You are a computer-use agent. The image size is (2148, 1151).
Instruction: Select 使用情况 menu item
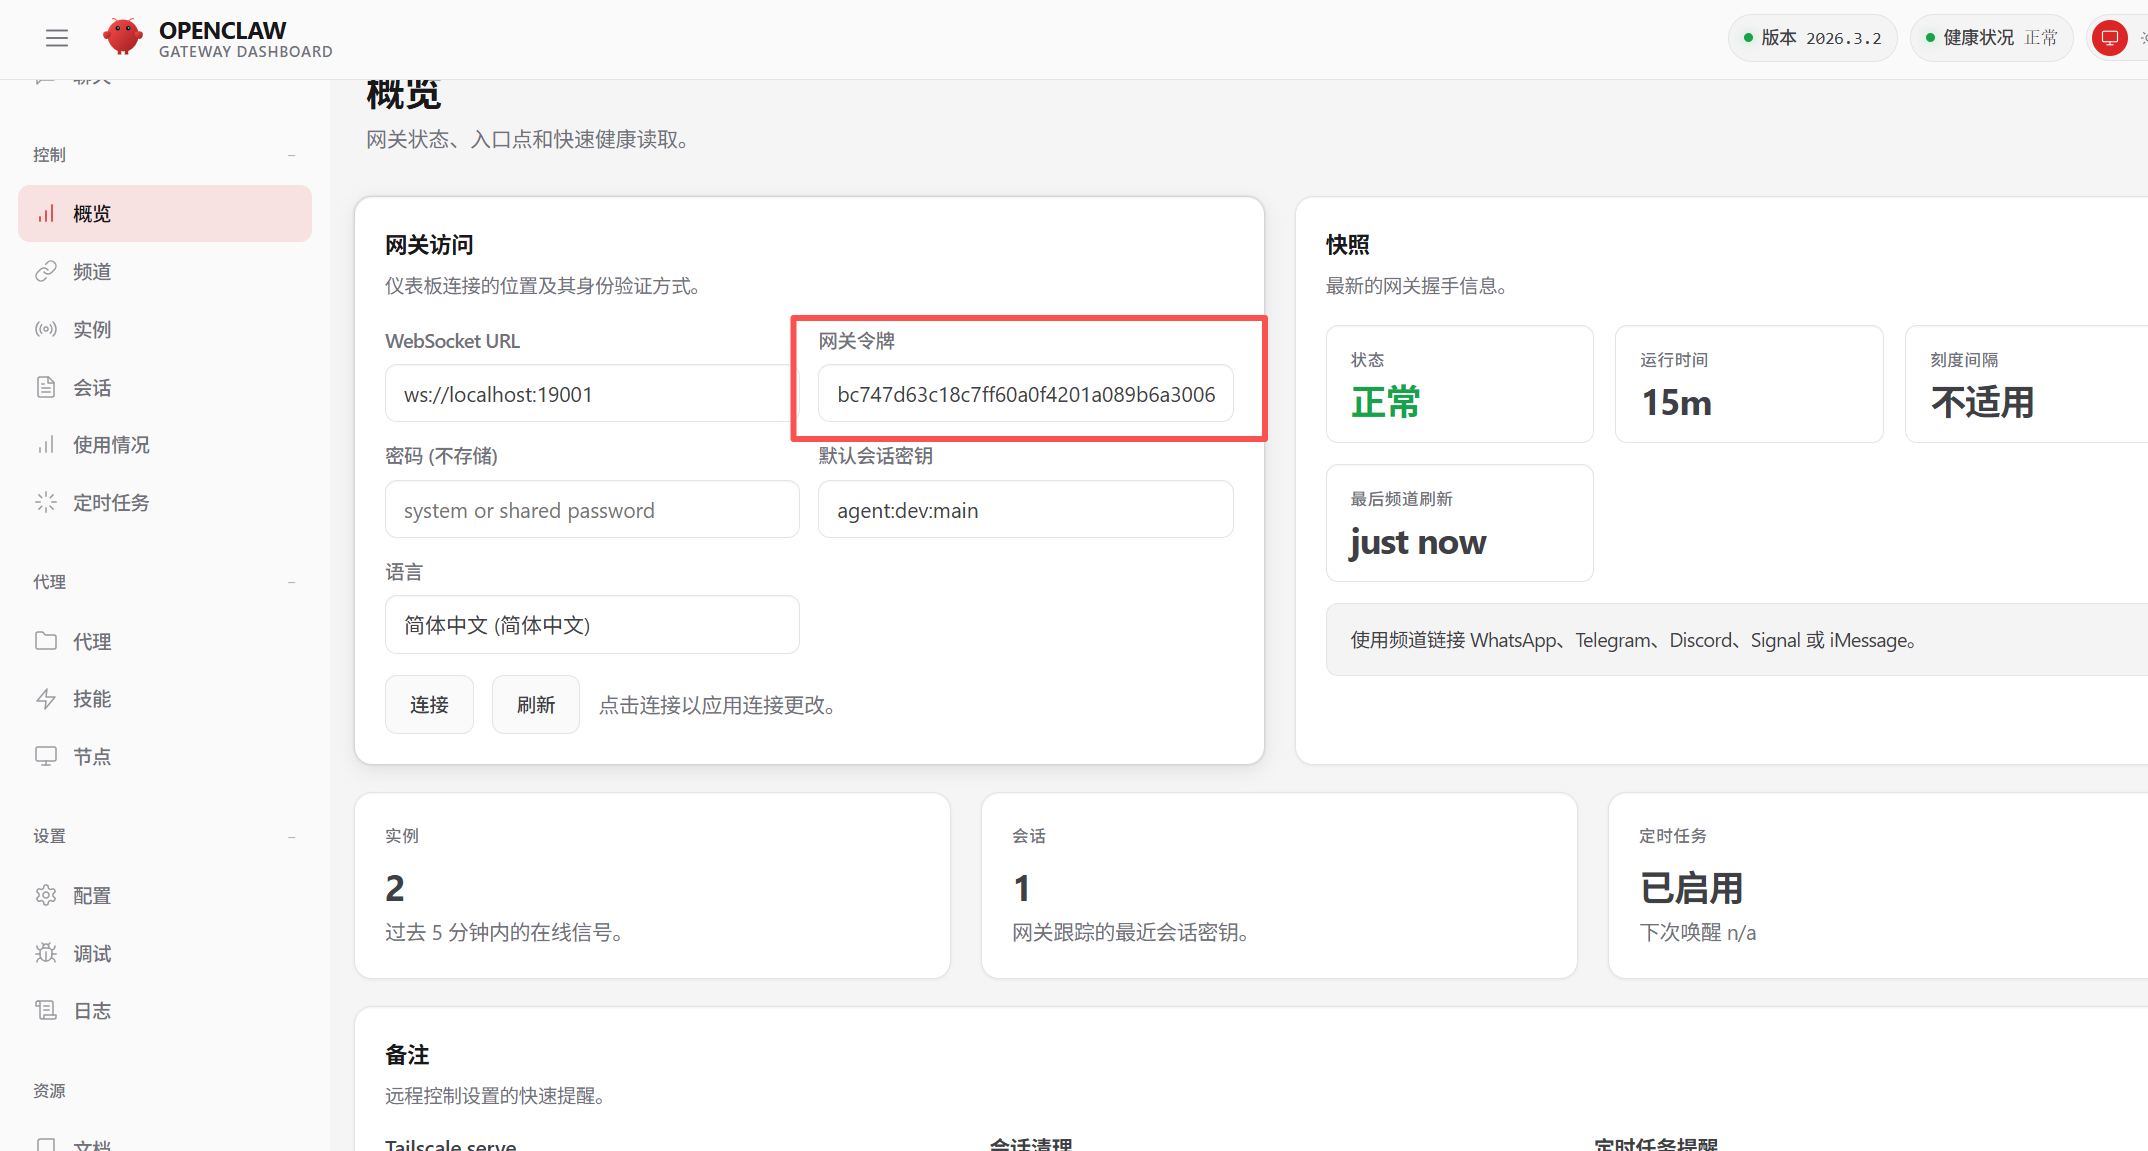pos(111,445)
